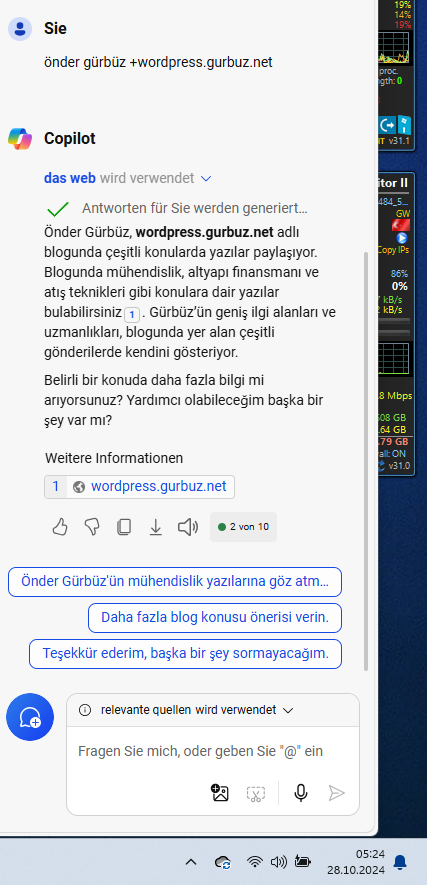427x885 pixels.
Task: Choose 'Teşekkür ederim, başka bir şey sormayacağım' suggestion
Action: (186, 654)
